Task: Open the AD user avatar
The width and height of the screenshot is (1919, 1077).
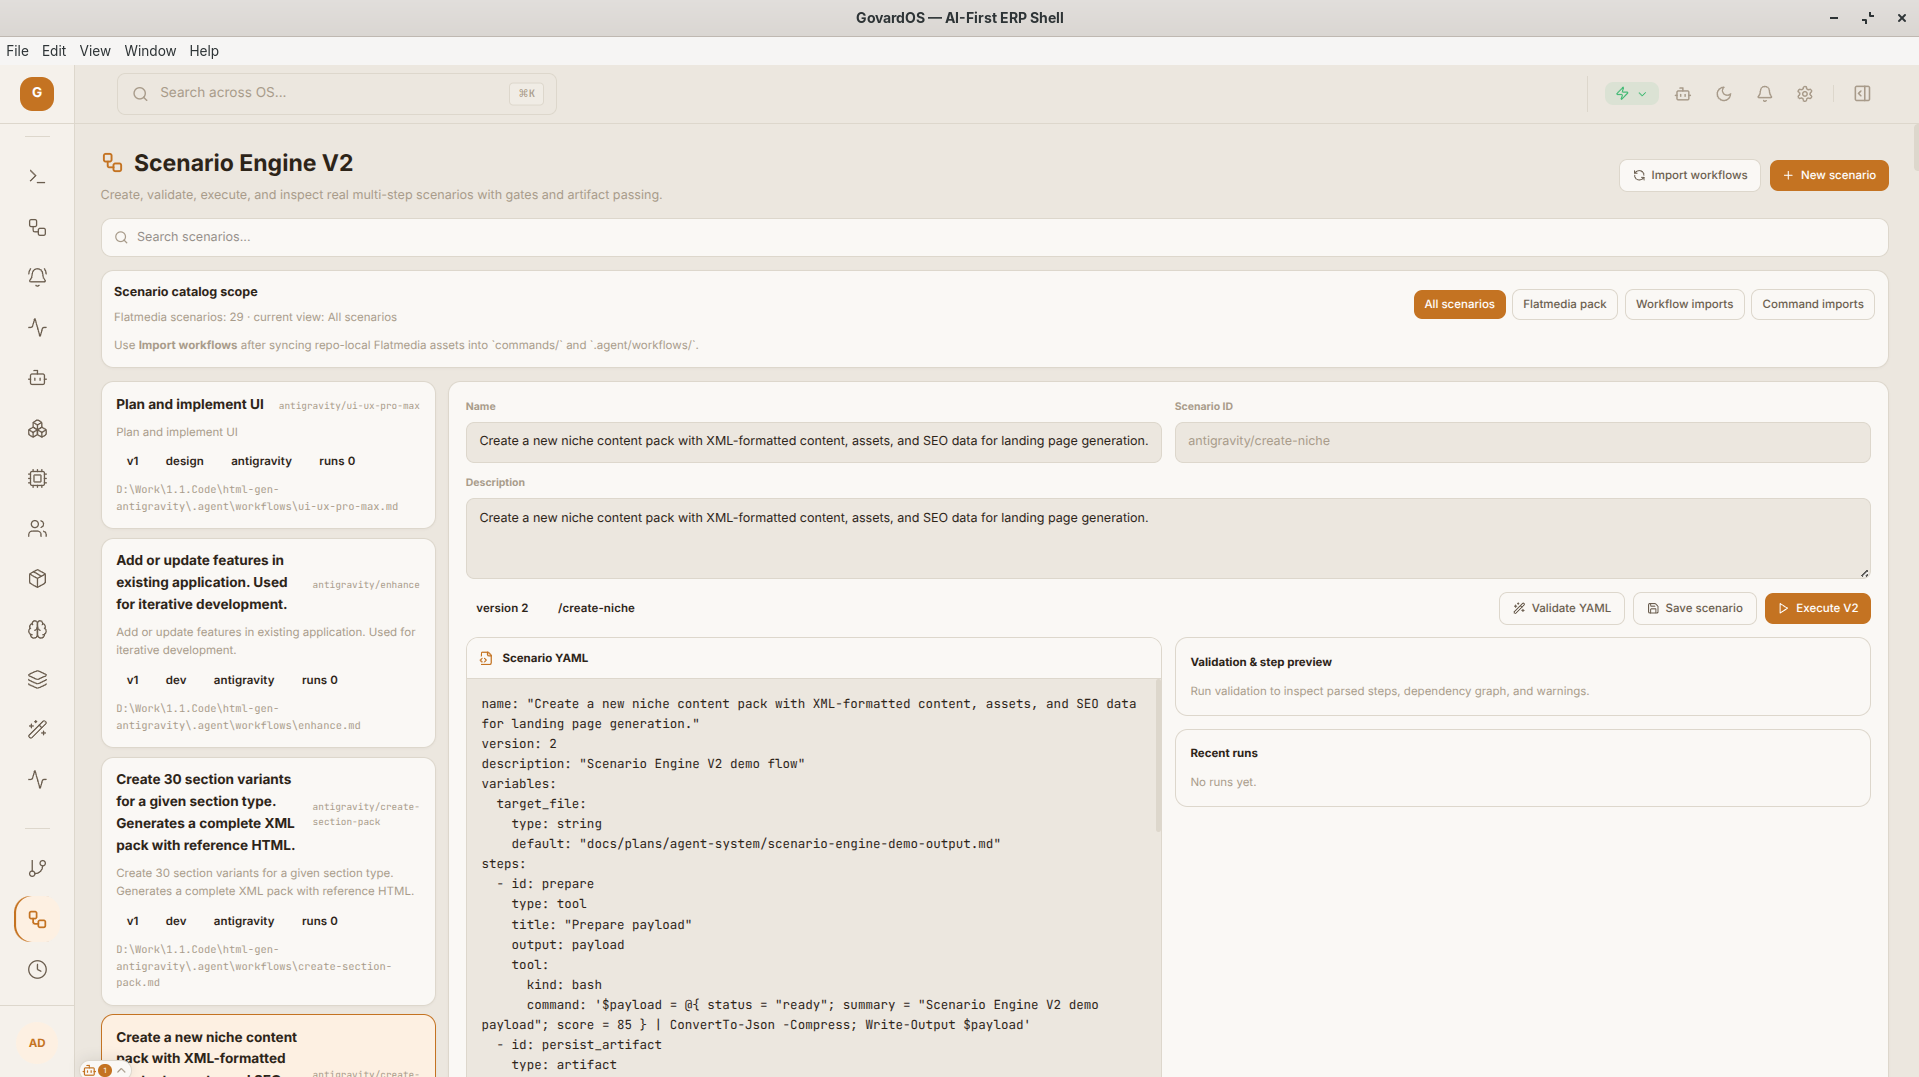Action: coord(37,1043)
